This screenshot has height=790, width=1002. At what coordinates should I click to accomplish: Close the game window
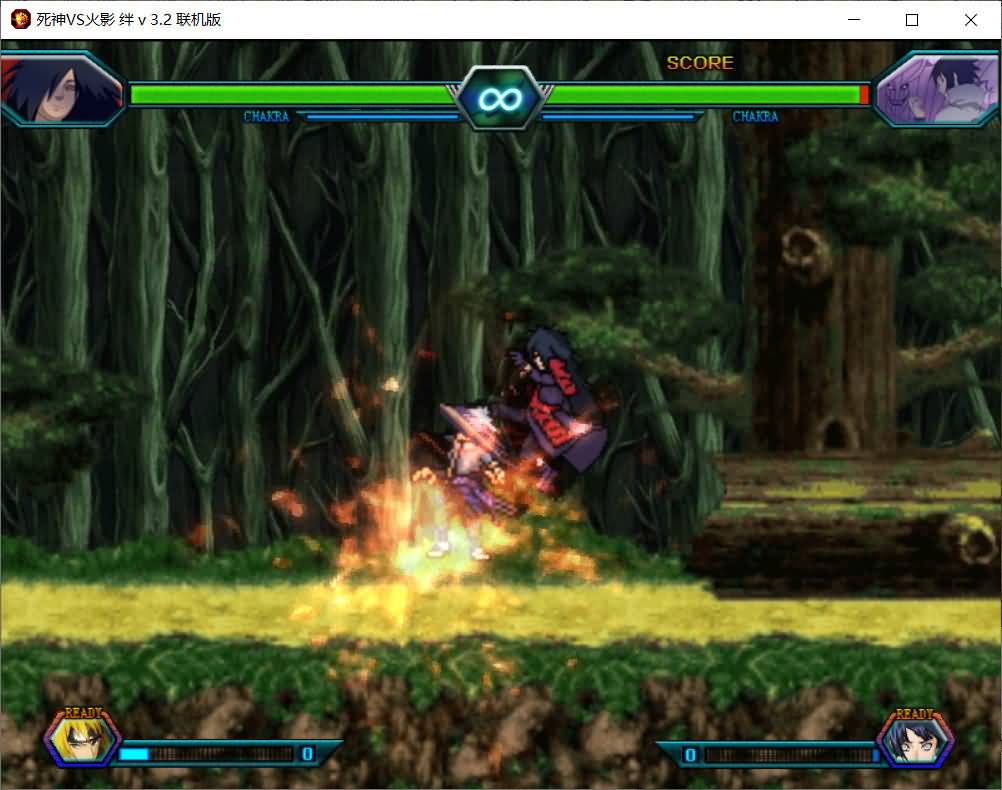pos(971,20)
